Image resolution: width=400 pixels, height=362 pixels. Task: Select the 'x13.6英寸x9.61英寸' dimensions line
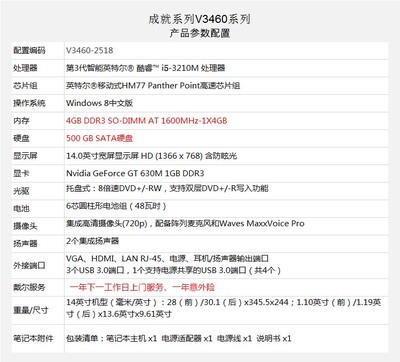[x=119, y=314]
